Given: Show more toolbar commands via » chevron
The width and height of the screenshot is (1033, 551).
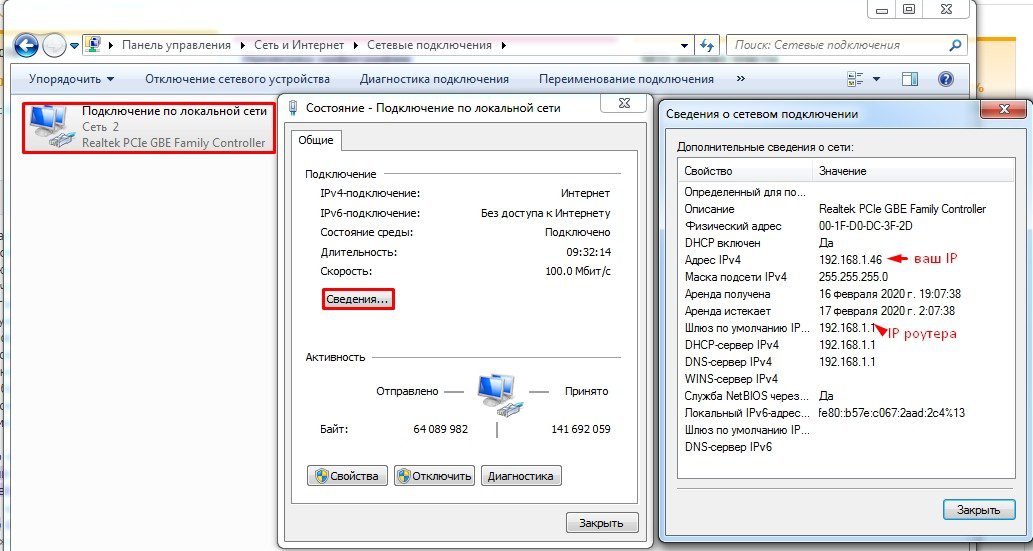Looking at the screenshot, I should pyautogui.click(x=740, y=78).
